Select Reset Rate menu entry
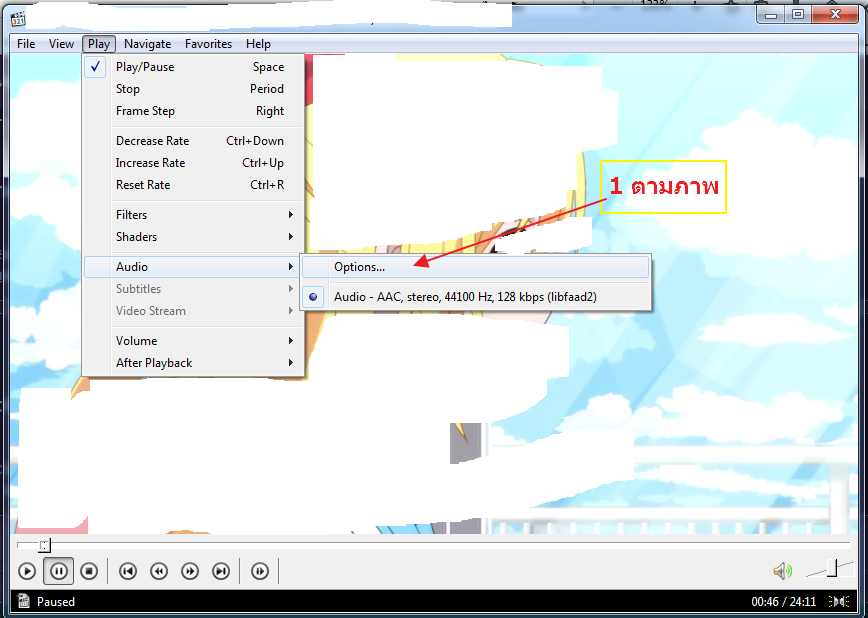868x618 pixels. 193,186
